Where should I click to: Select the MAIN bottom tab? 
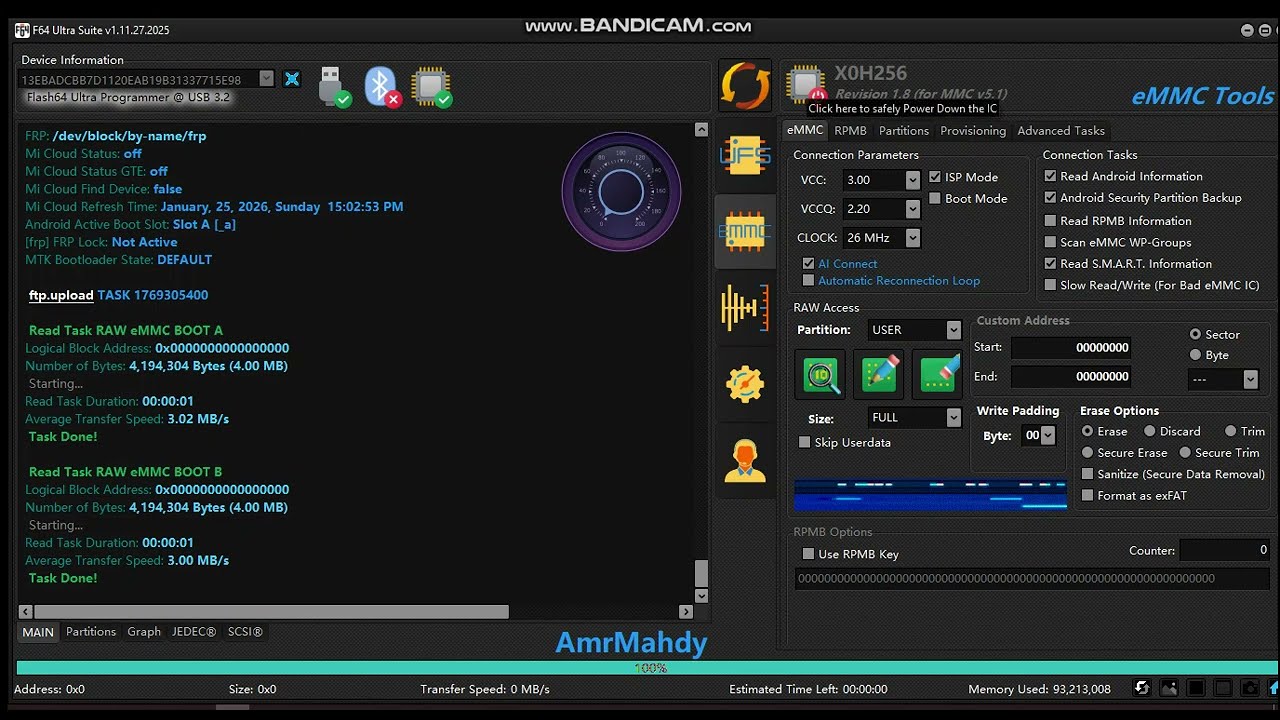point(38,632)
